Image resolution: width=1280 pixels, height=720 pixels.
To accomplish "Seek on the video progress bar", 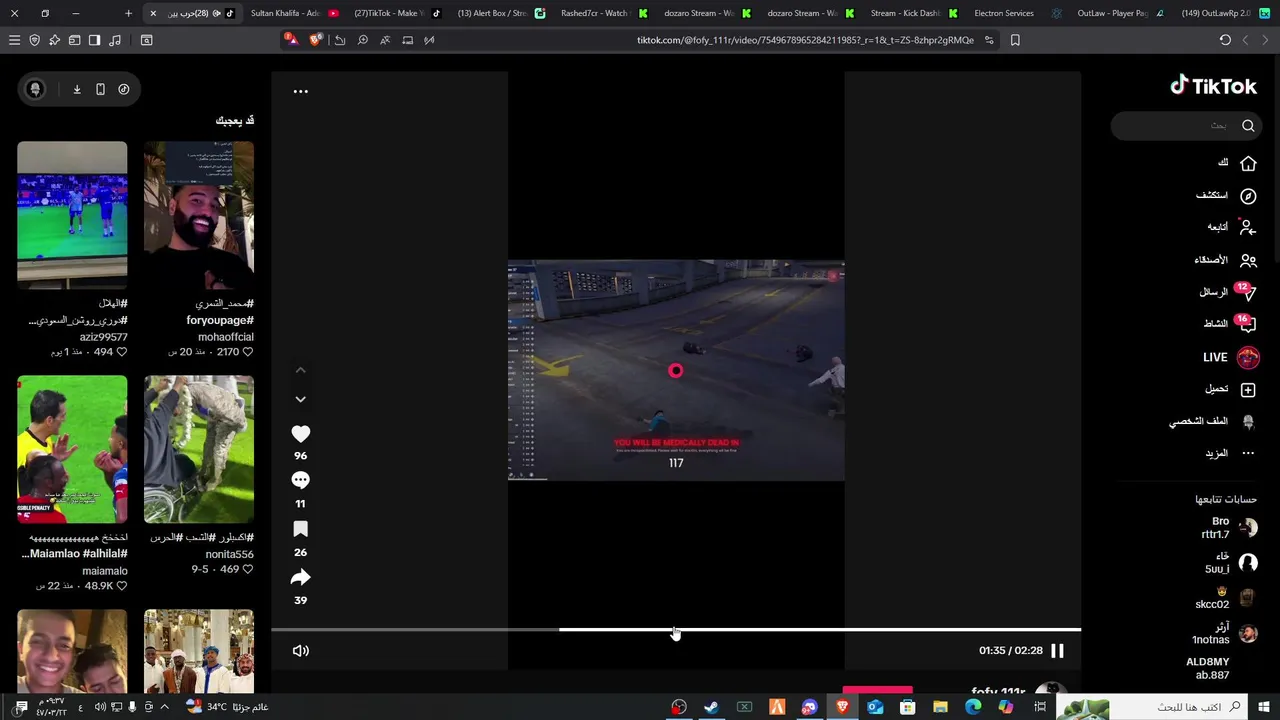I will pos(676,630).
